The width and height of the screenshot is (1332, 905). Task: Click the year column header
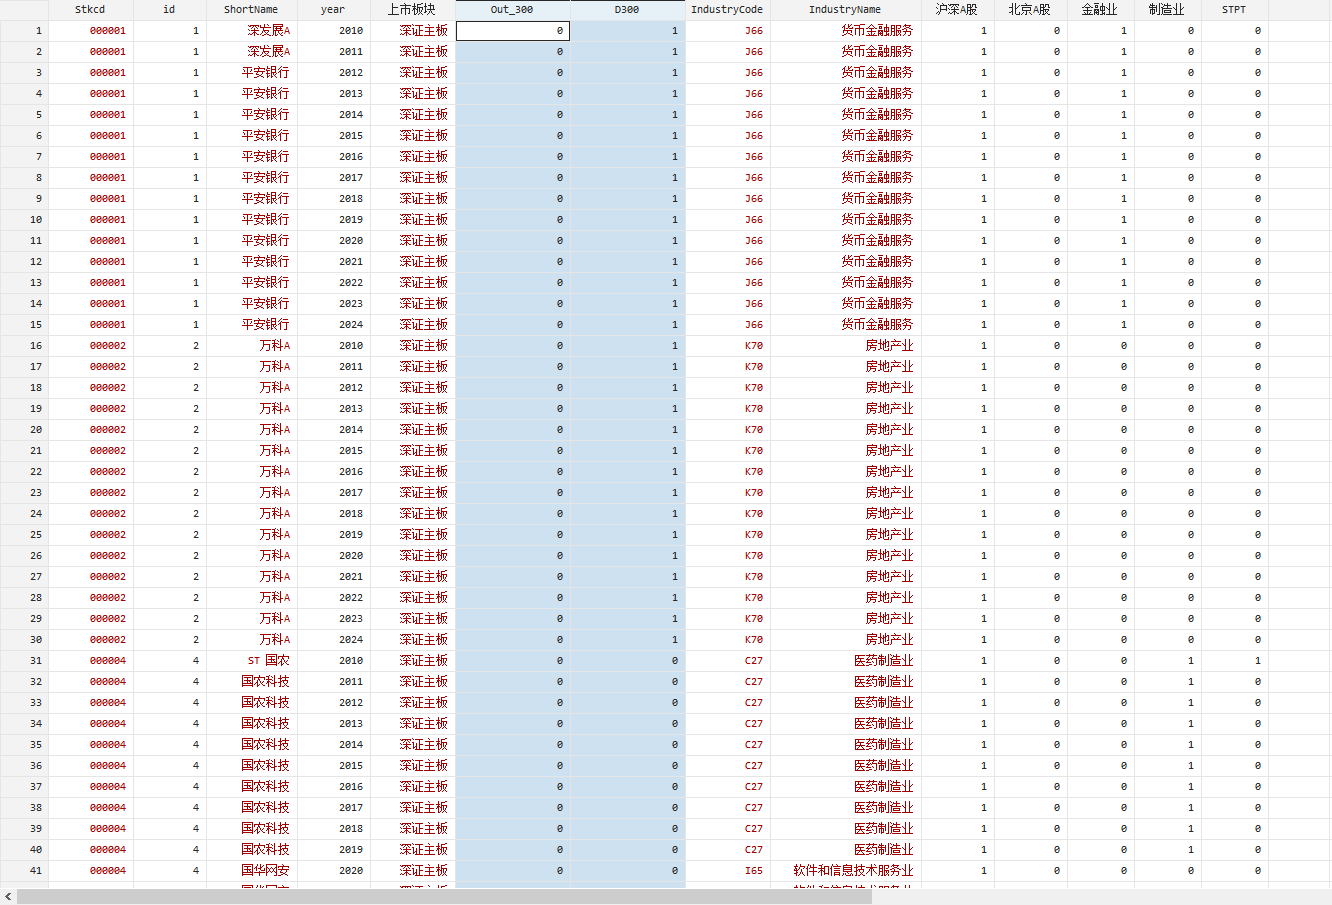(x=333, y=10)
